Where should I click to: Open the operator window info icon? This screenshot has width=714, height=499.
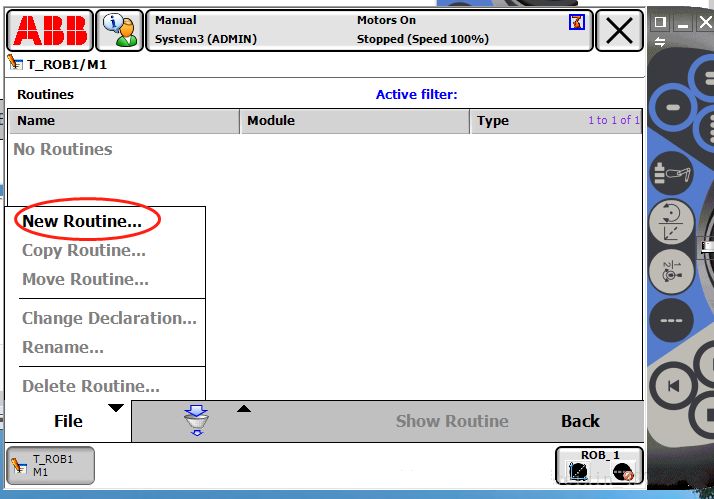[x=120, y=31]
